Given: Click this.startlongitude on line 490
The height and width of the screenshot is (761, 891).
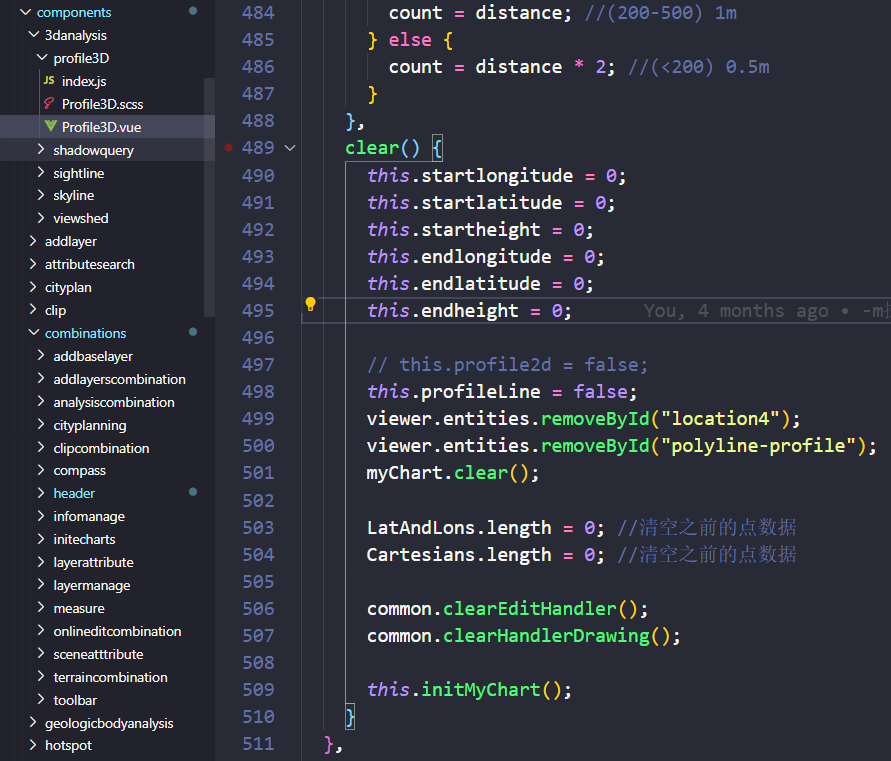Looking at the screenshot, I should (x=469, y=176).
